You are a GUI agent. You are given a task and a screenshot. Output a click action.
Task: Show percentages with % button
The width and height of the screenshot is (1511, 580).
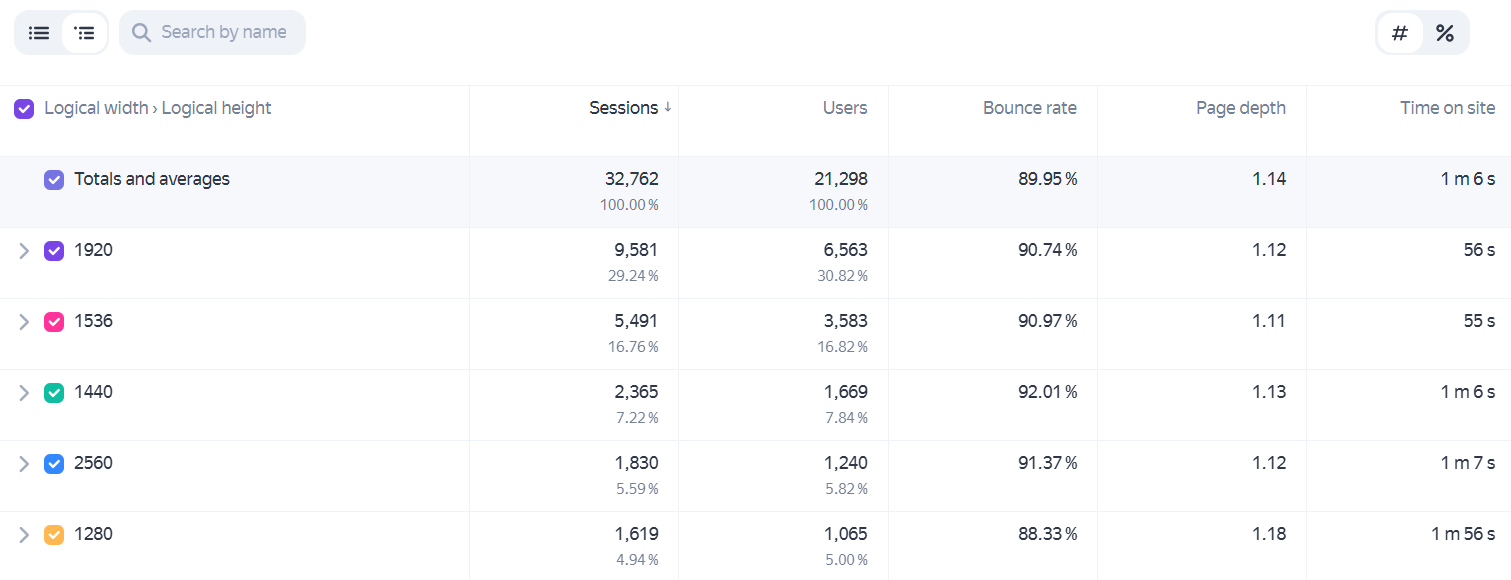pyautogui.click(x=1445, y=33)
